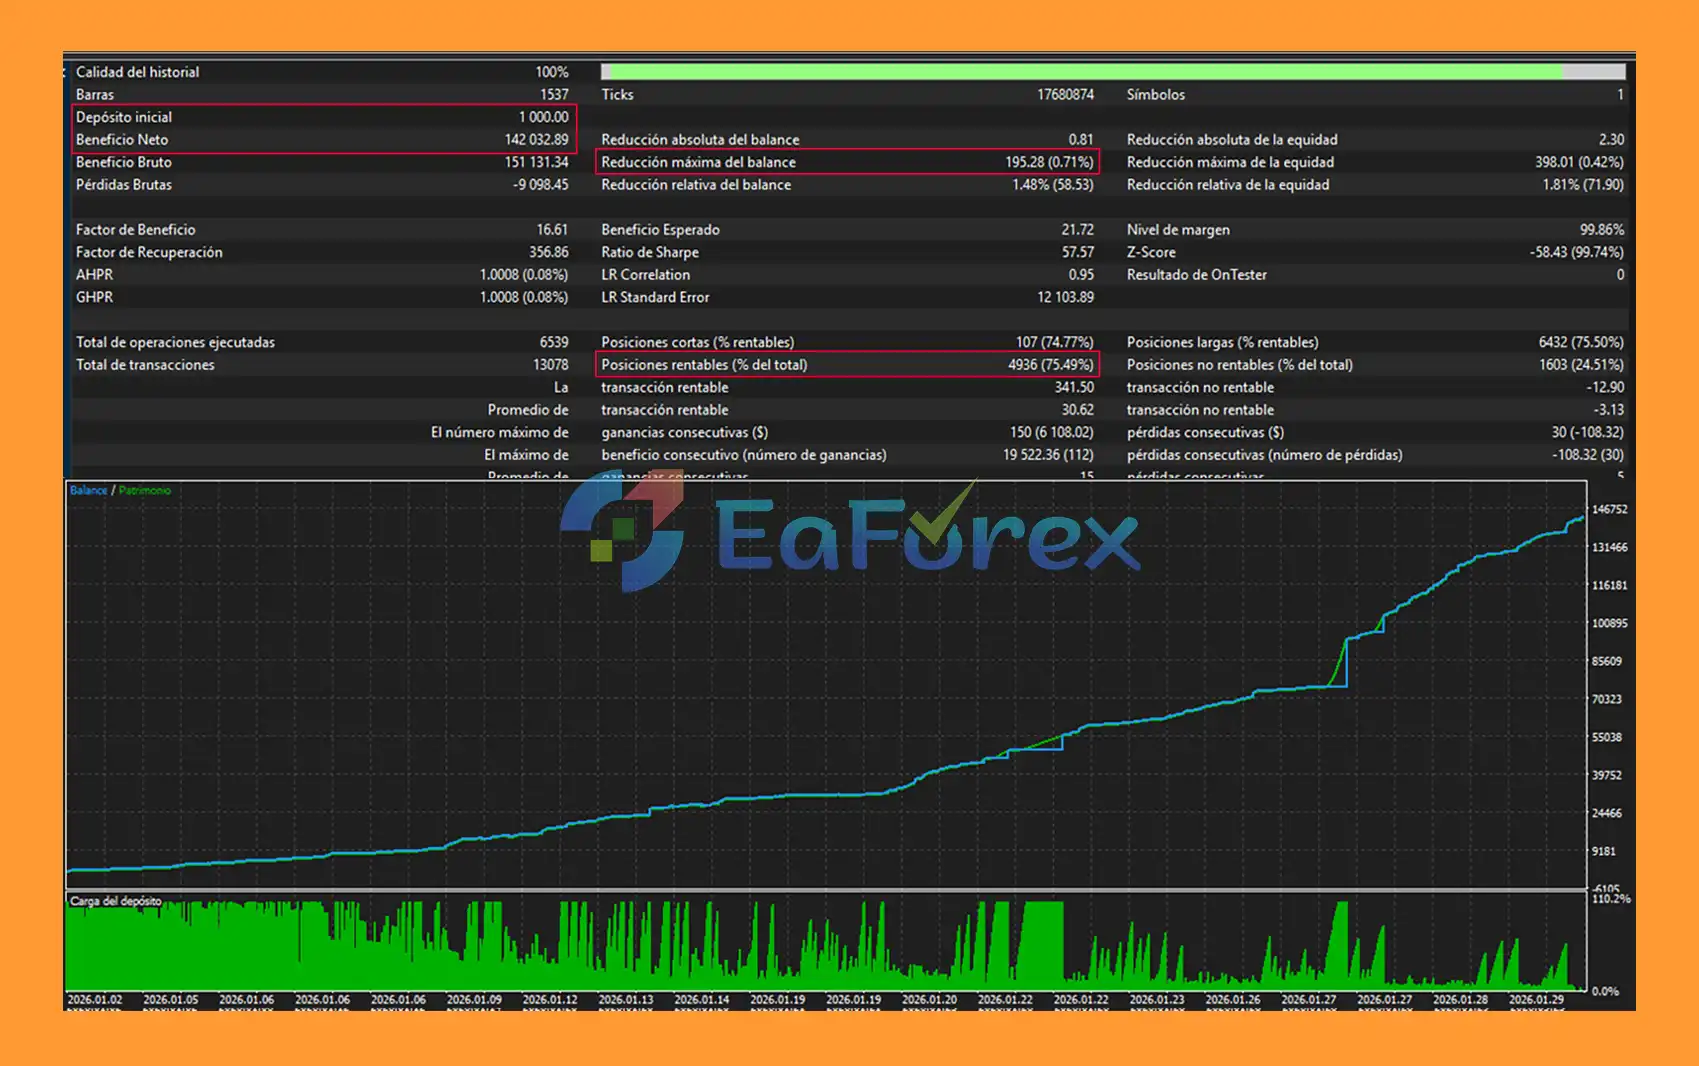1699x1066 pixels.
Task: Click the Ticks count 17680874
Action: [1065, 95]
